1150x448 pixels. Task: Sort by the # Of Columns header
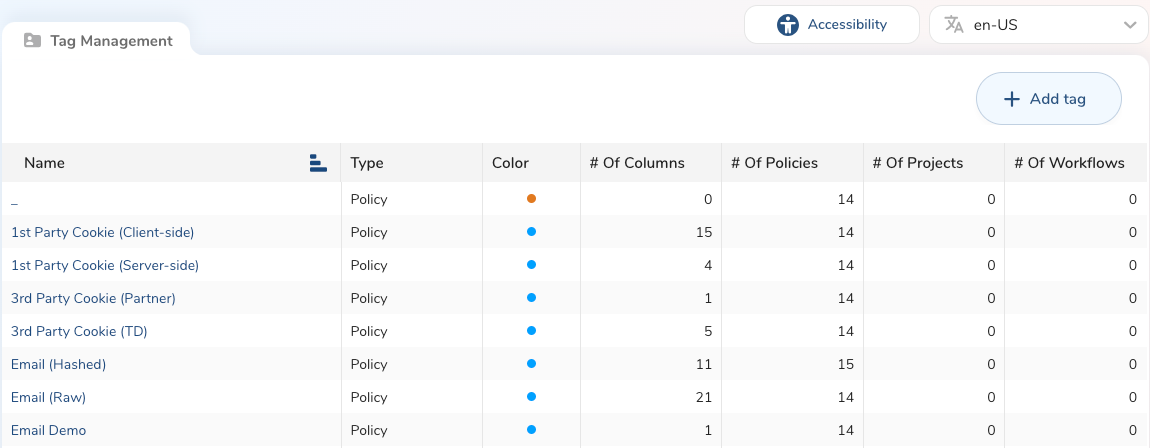(637, 163)
